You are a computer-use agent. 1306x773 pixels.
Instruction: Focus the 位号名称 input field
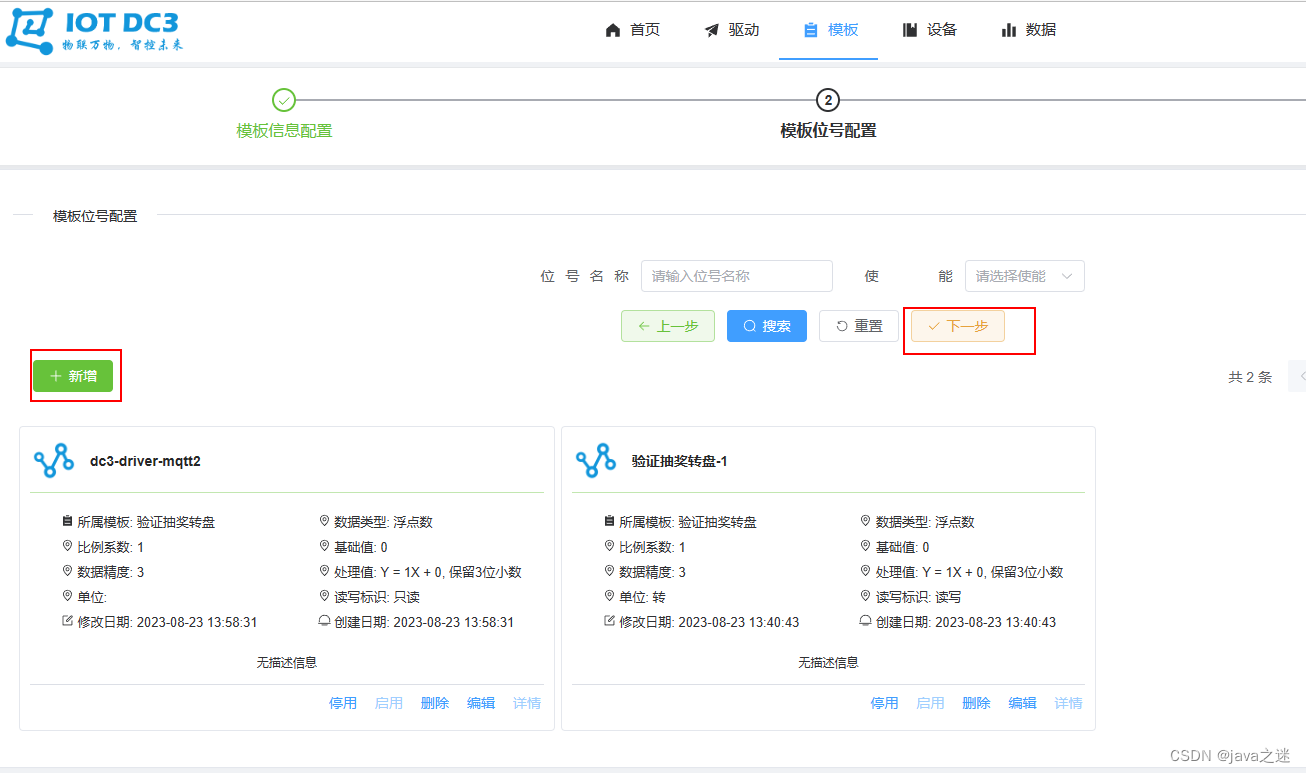pyautogui.click(x=737, y=276)
